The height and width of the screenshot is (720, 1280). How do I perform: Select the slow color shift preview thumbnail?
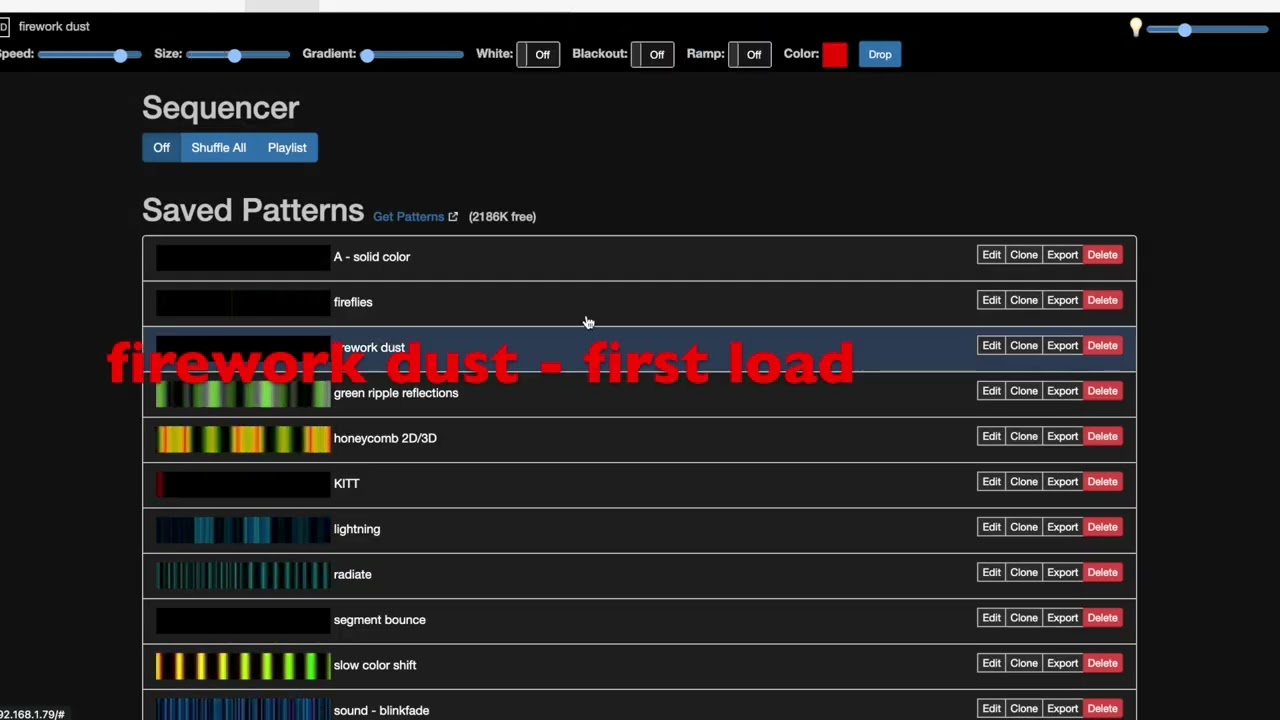click(x=243, y=665)
